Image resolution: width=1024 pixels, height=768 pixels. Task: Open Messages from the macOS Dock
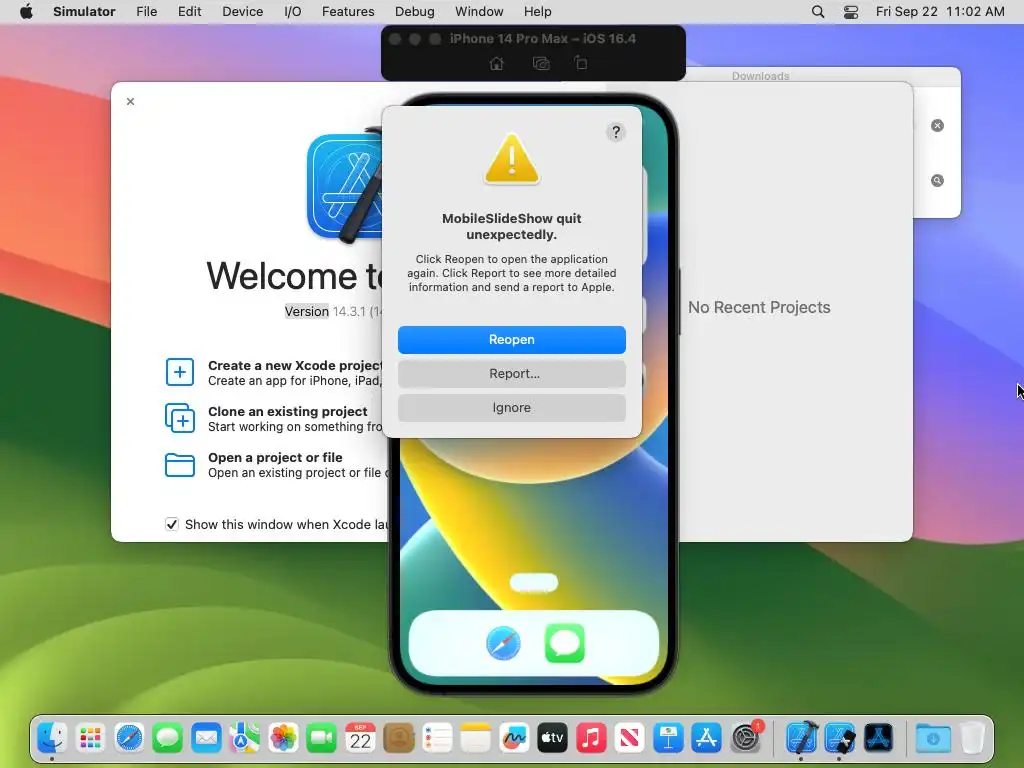tap(167, 738)
